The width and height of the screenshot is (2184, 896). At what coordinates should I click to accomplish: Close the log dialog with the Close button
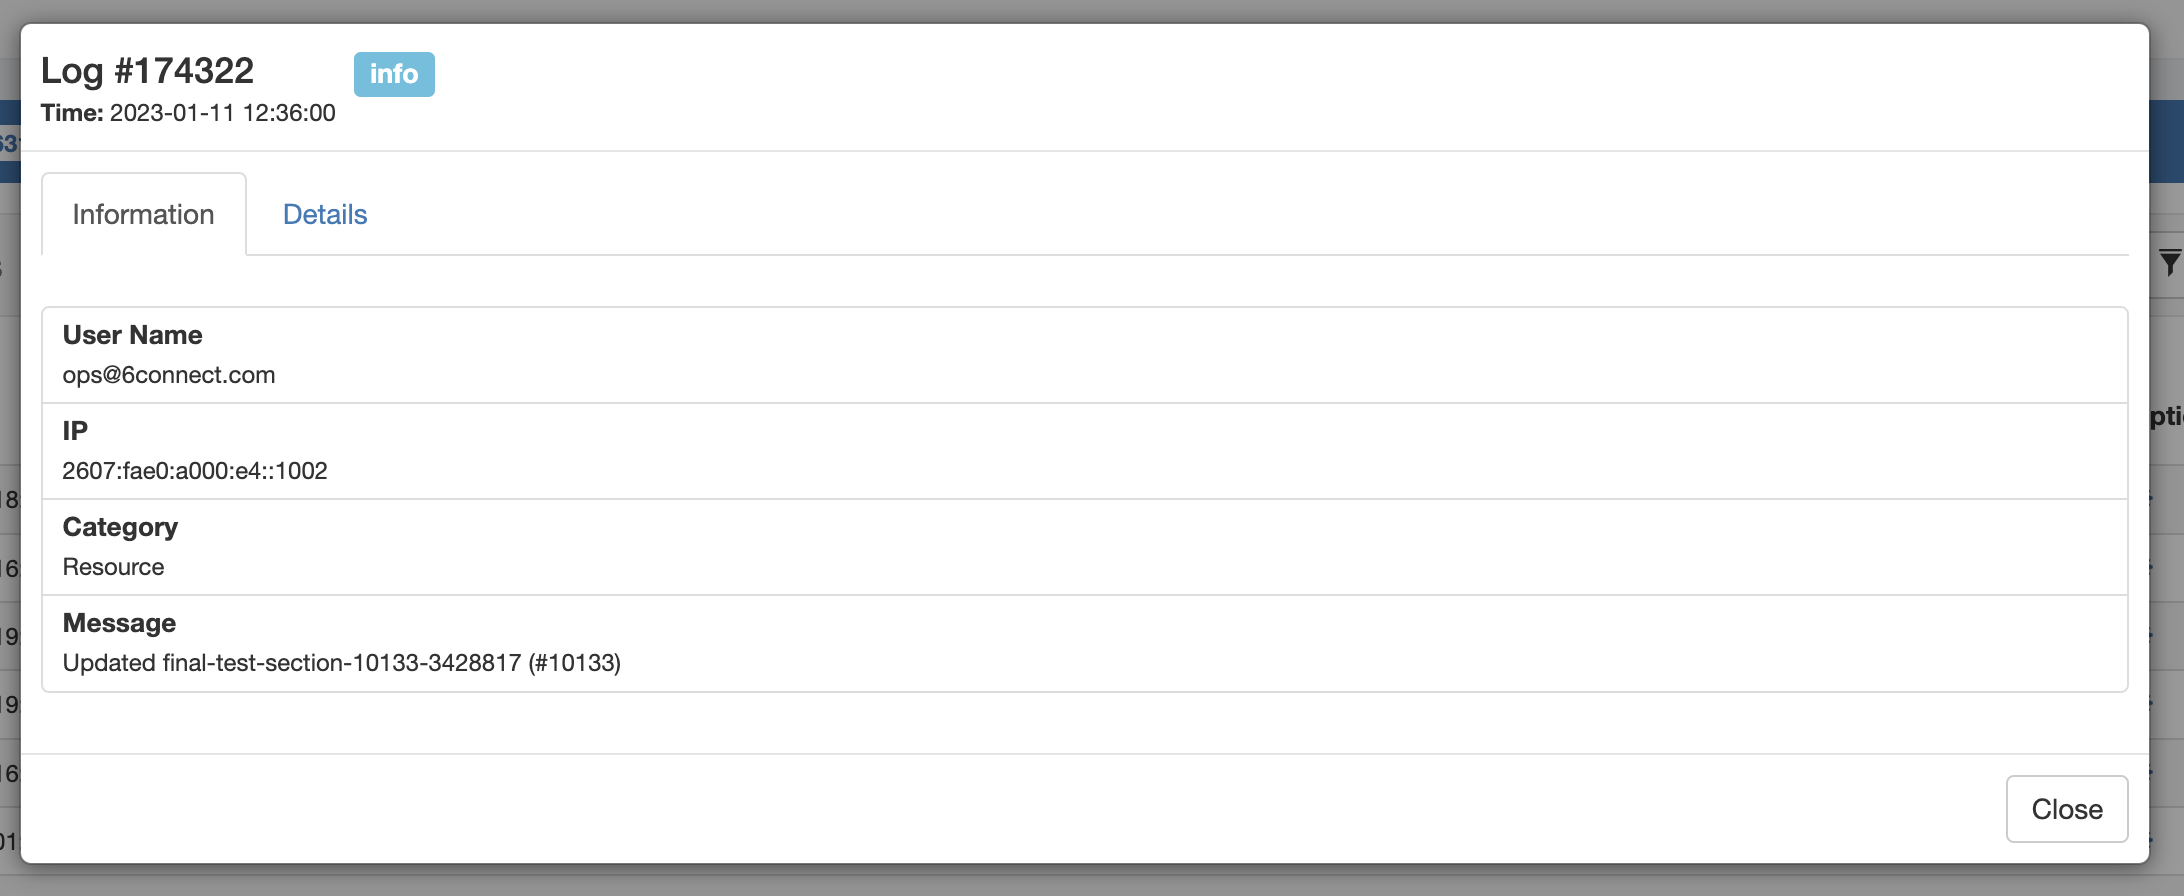[x=2066, y=809]
